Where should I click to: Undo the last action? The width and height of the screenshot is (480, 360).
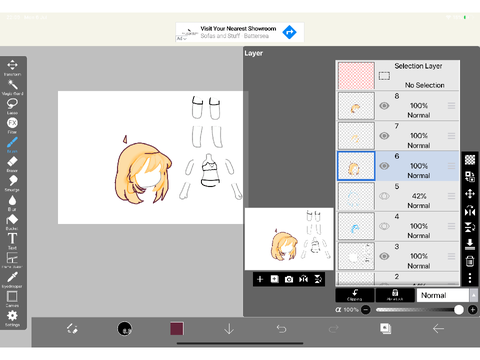coord(281,329)
